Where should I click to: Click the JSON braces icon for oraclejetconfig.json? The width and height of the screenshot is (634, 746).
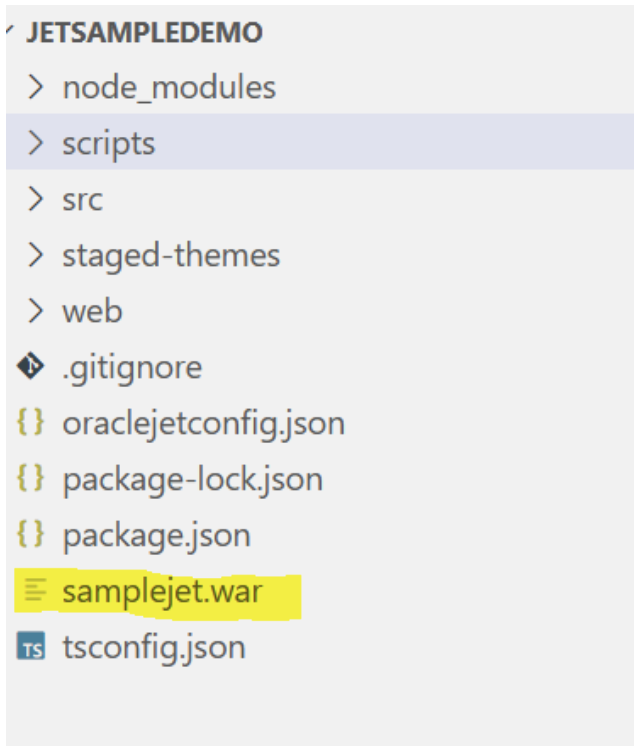(x=31, y=423)
